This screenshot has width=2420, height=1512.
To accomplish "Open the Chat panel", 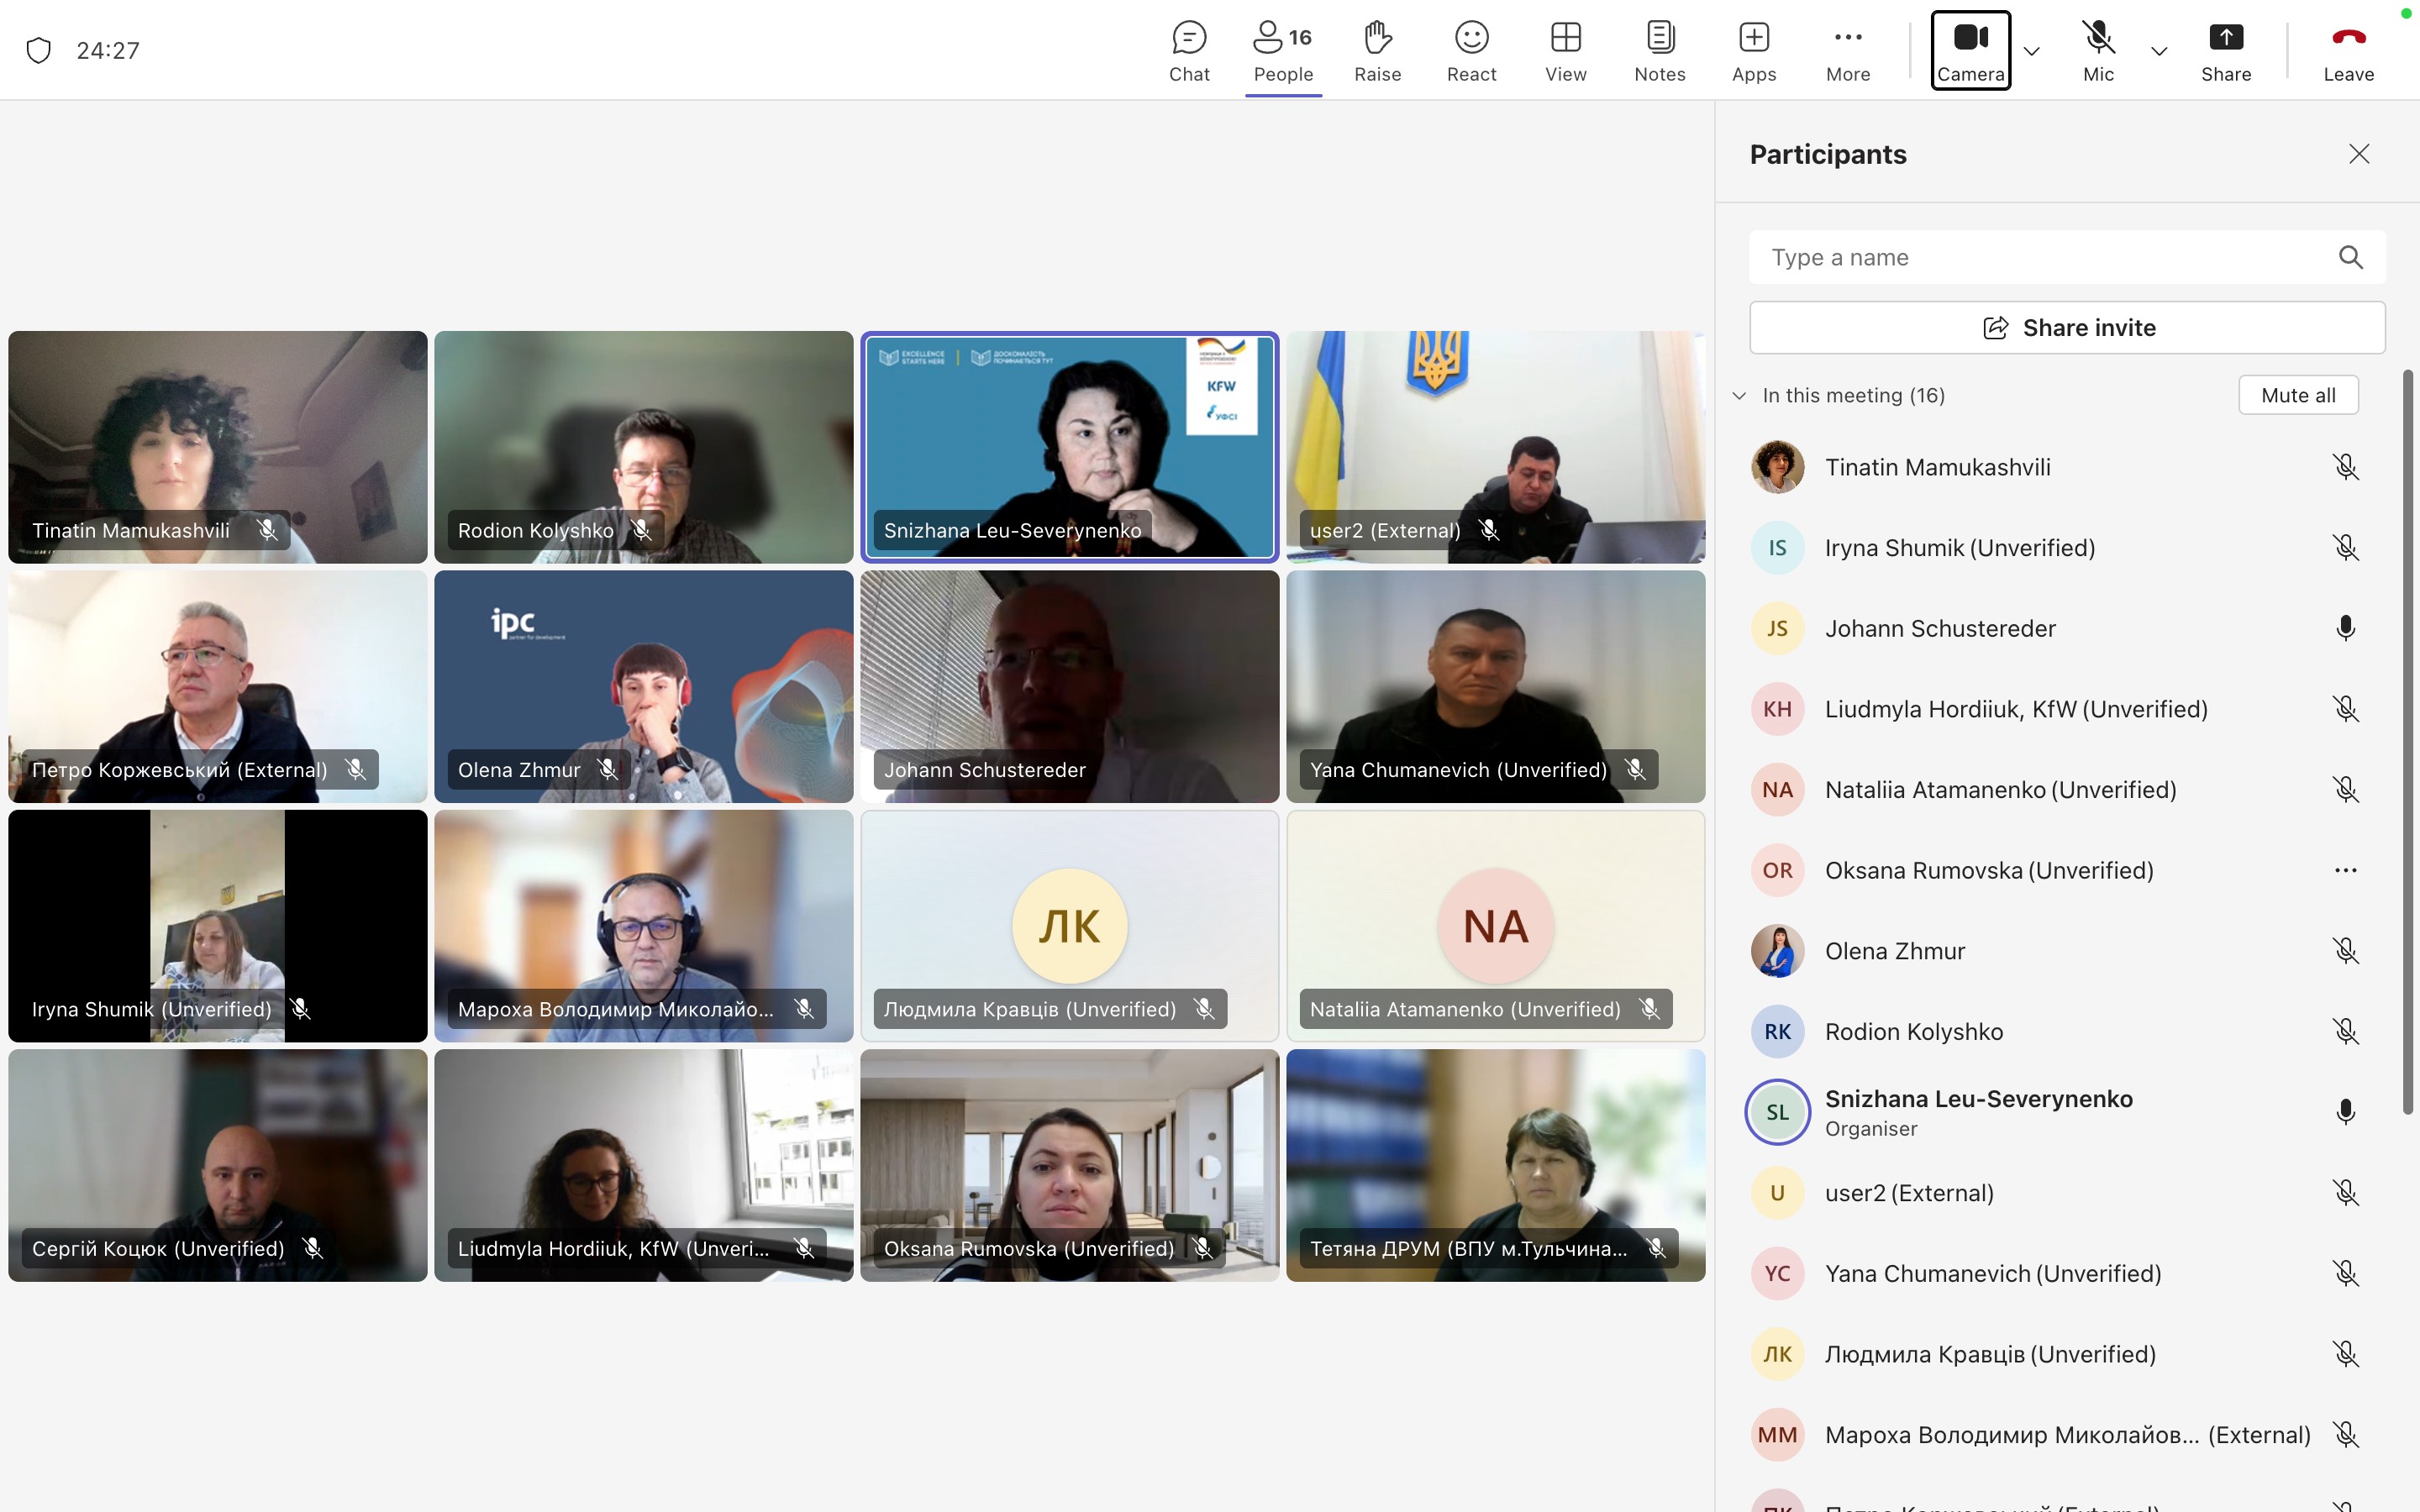I will (1188, 51).
